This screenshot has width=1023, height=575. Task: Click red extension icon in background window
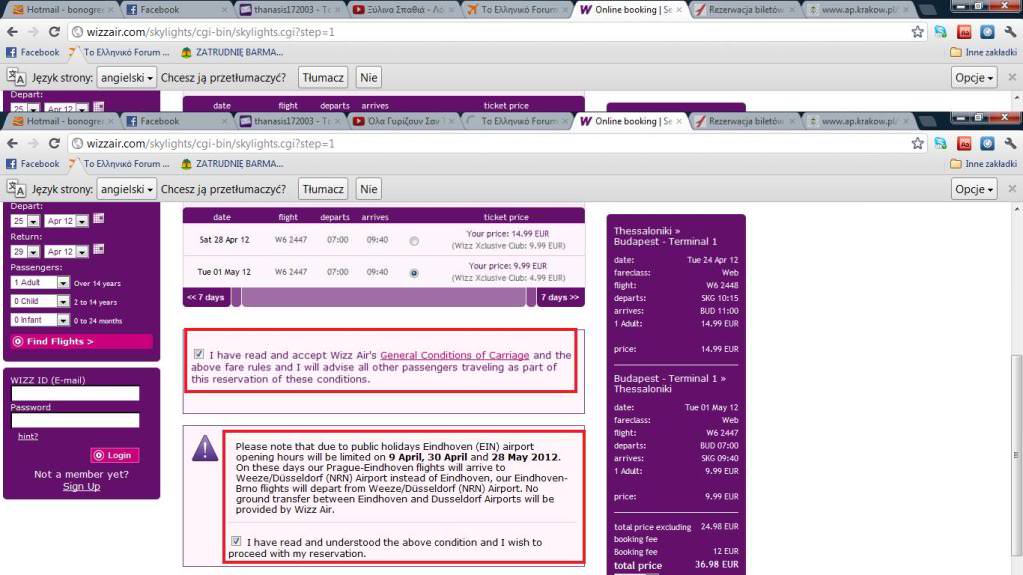point(964,31)
